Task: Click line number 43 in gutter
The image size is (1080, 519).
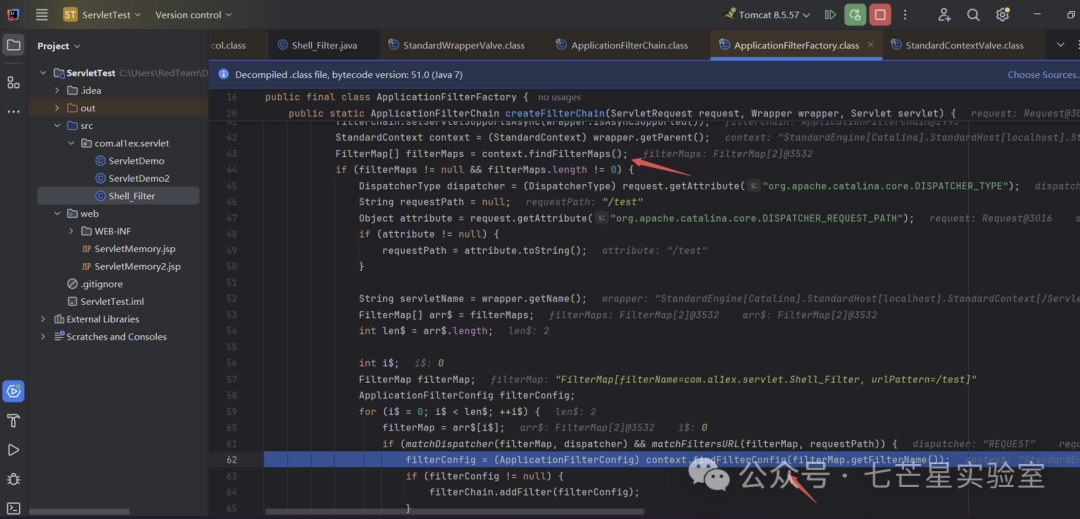Action: tap(231, 153)
